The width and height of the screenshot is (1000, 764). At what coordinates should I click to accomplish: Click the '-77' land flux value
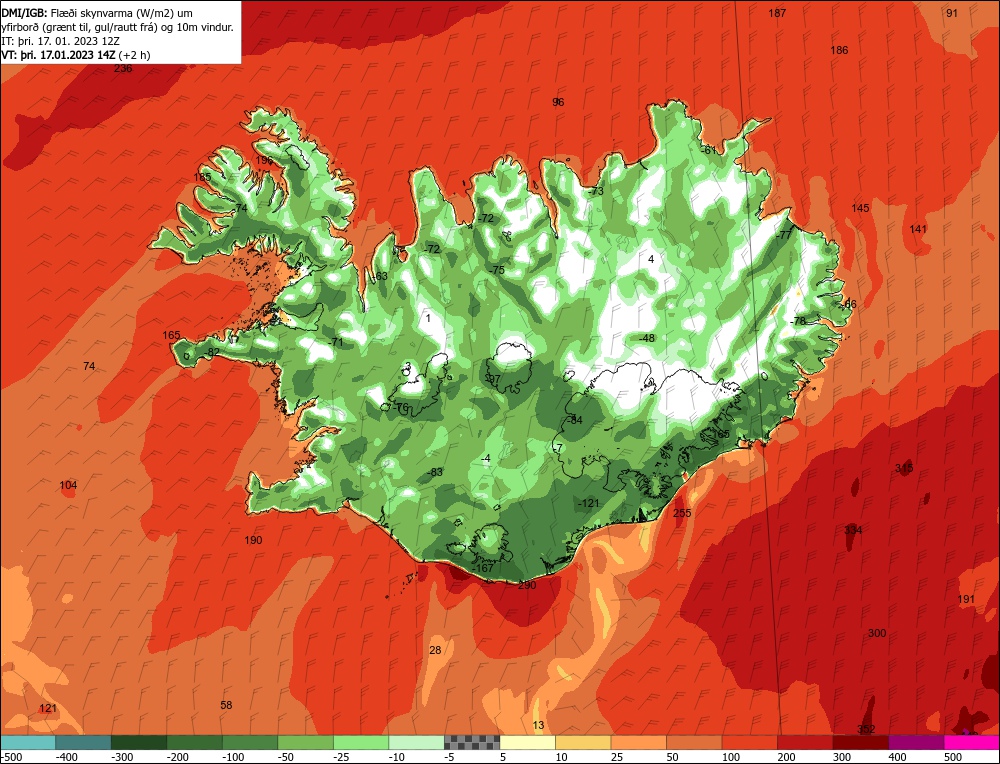pyautogui.click(x=783, y=235)
